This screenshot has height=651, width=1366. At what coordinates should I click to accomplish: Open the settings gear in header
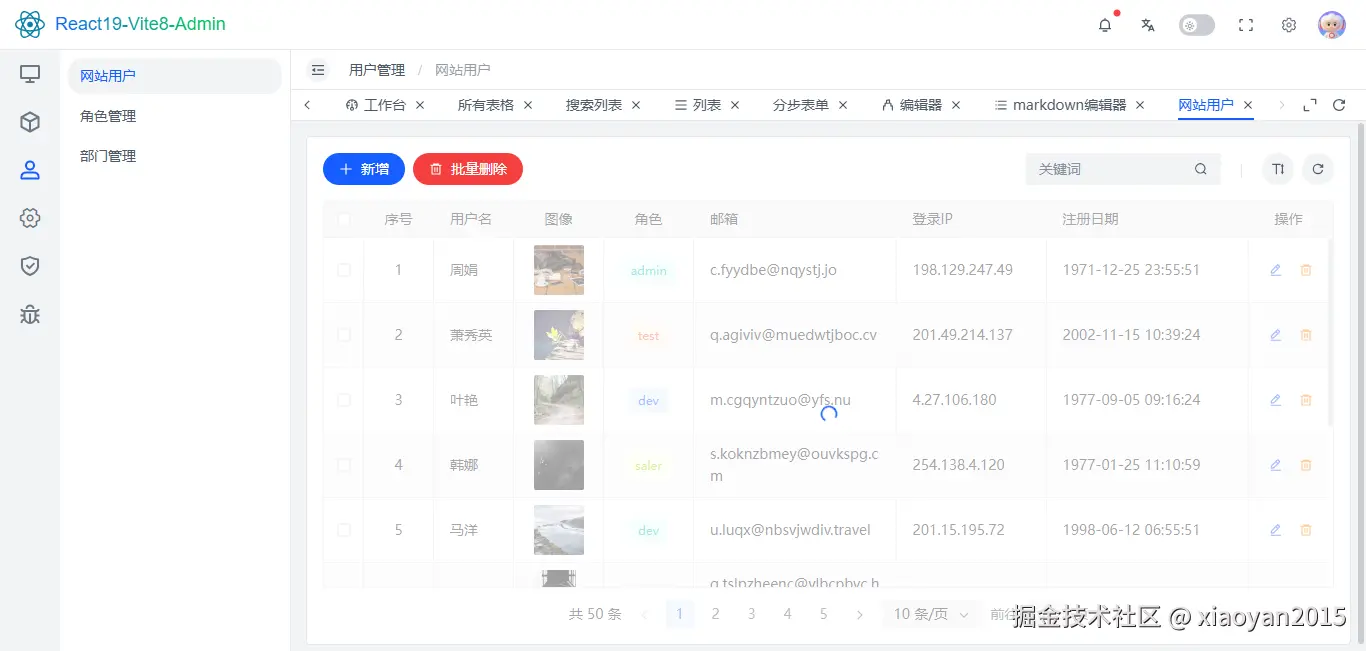point(1289,25)
